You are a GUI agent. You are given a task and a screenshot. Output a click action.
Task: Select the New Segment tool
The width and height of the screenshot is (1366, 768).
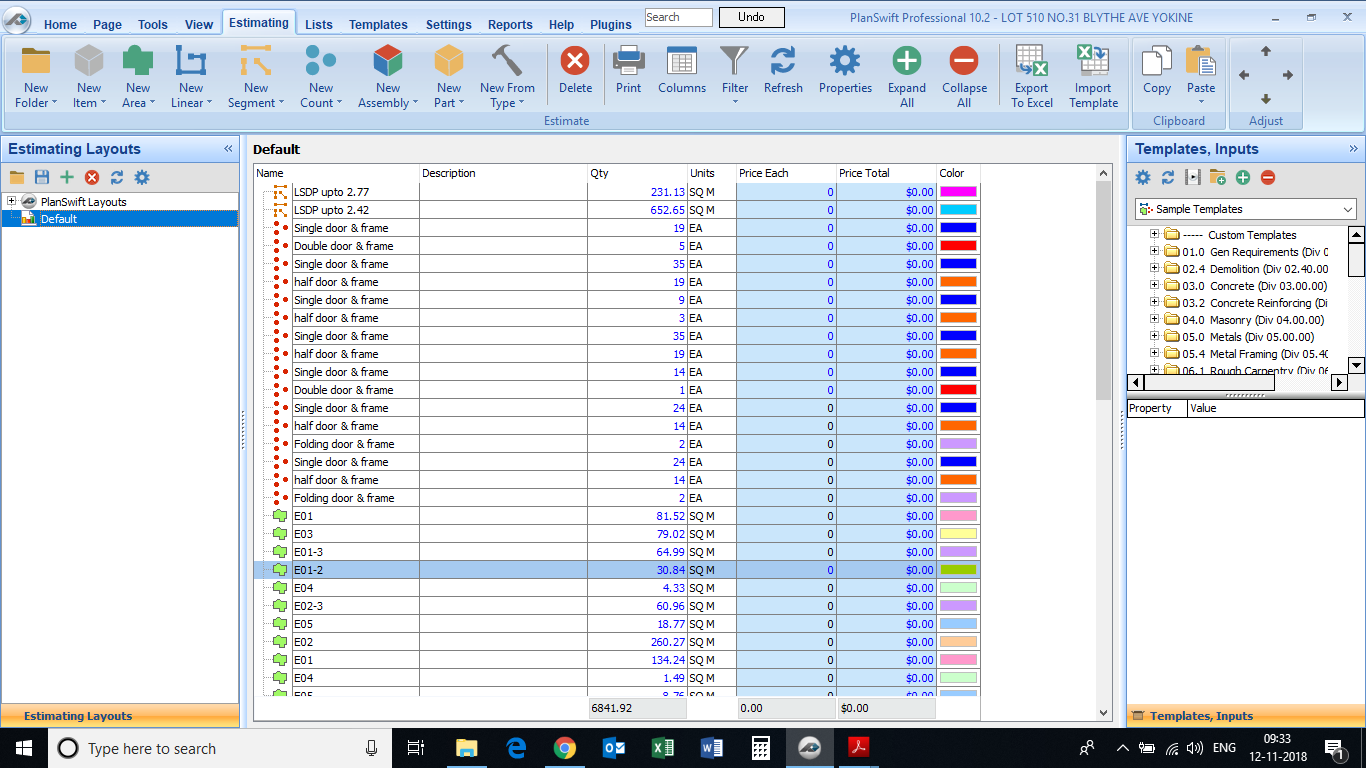tap(256, 62)
